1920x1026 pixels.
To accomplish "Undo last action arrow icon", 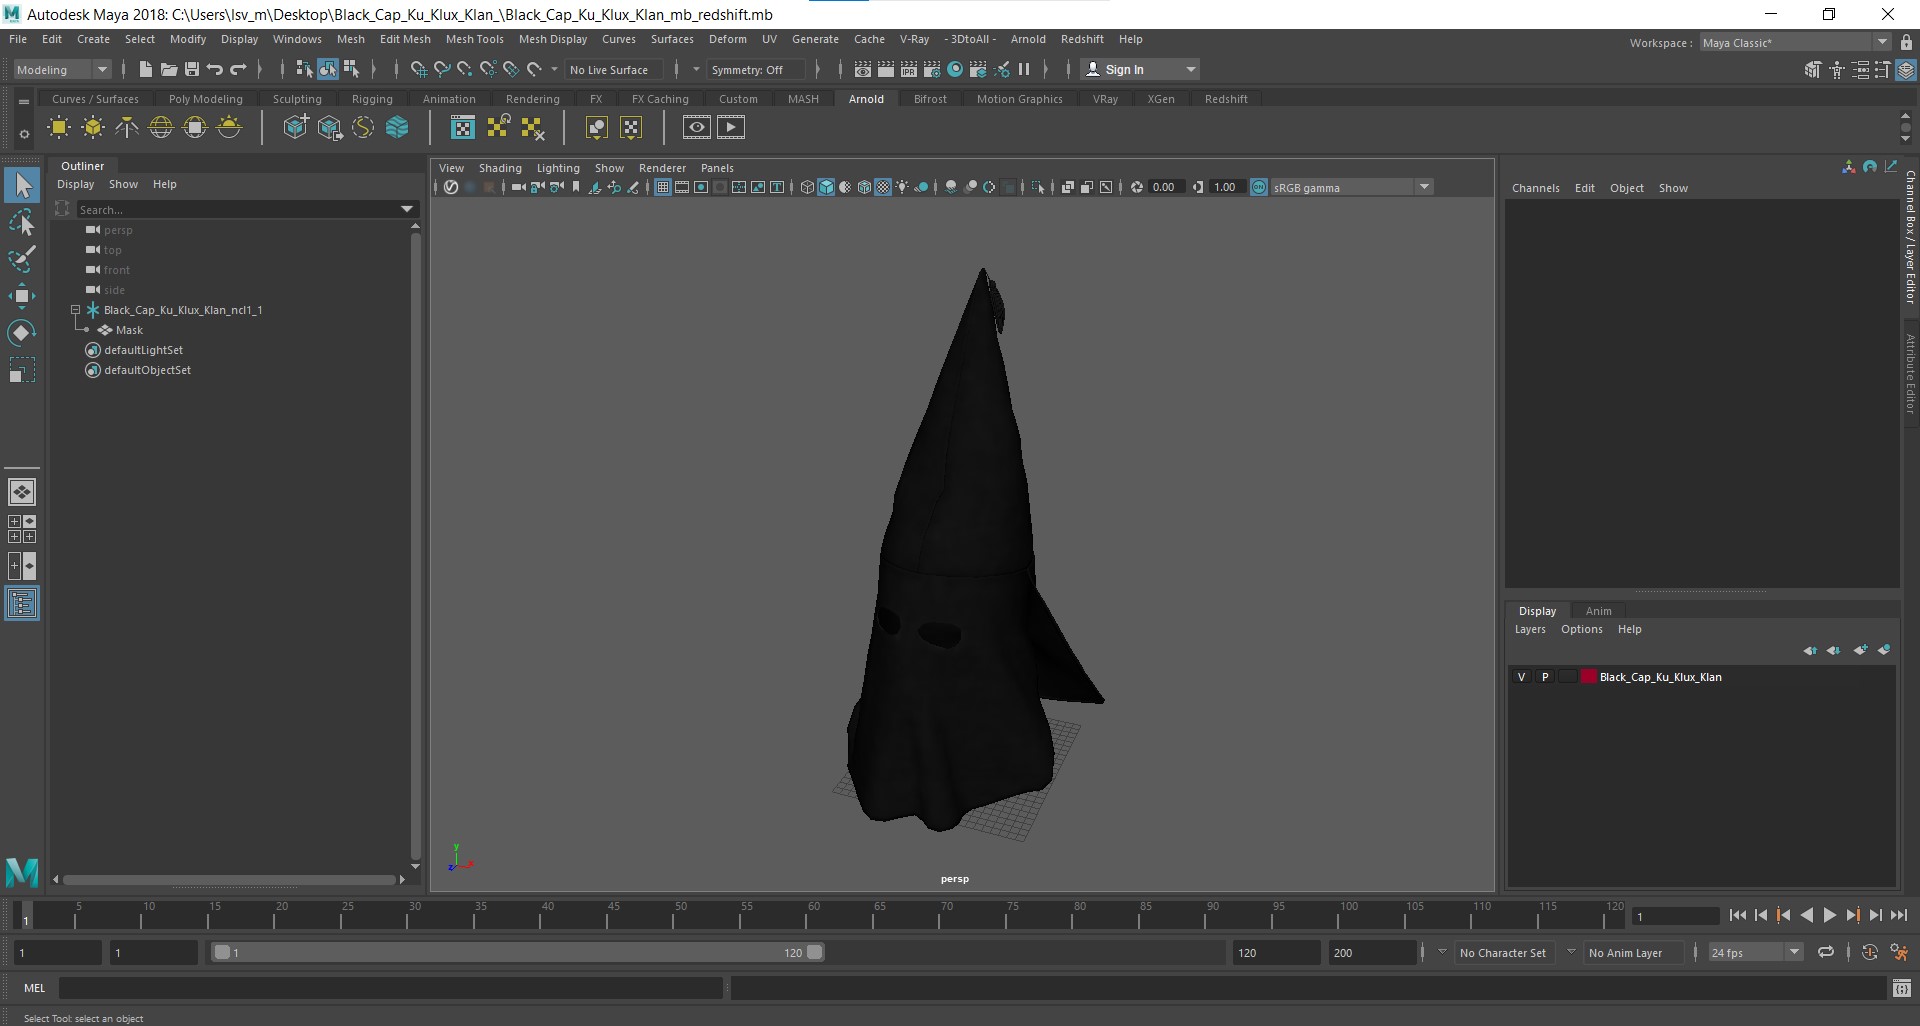I will [214, 69].
